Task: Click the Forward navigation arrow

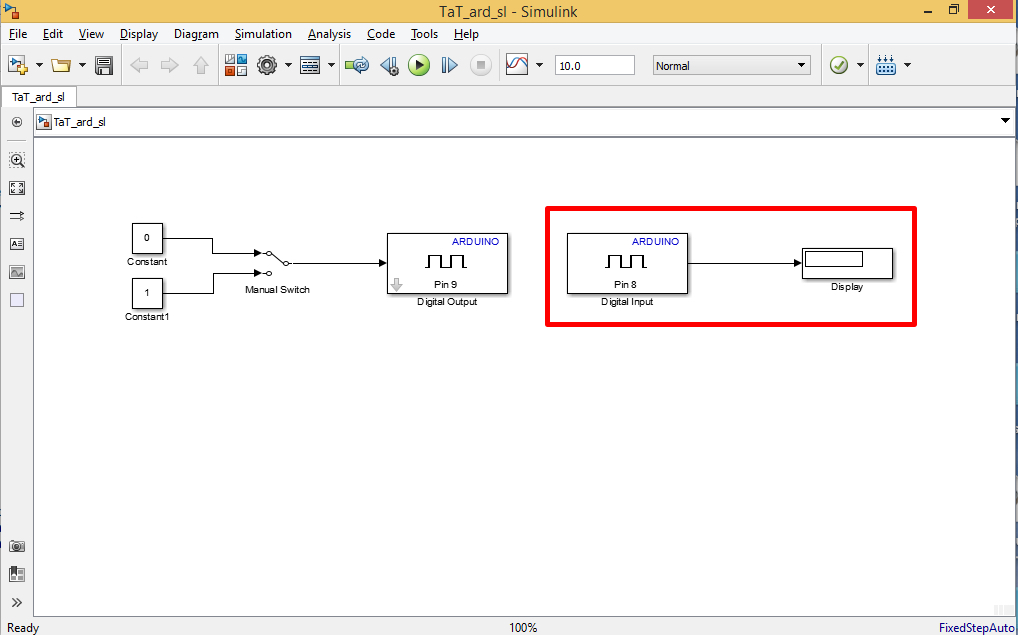Action: pyautogui.click(x=169, y=65)
